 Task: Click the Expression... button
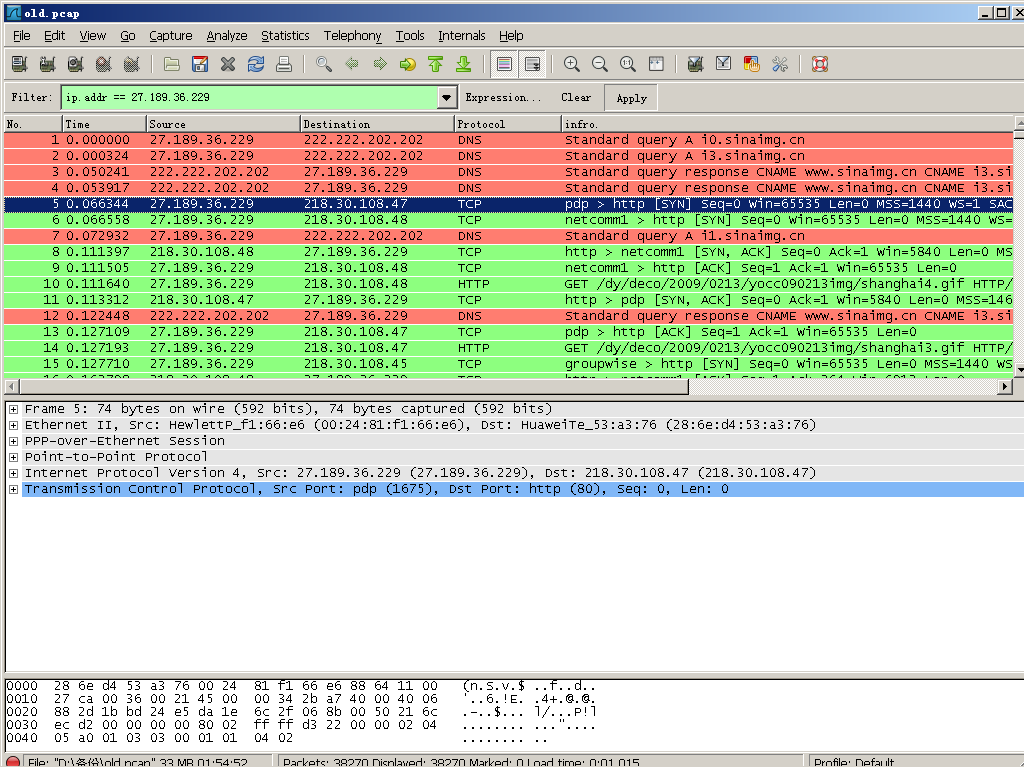click(503, 97)
